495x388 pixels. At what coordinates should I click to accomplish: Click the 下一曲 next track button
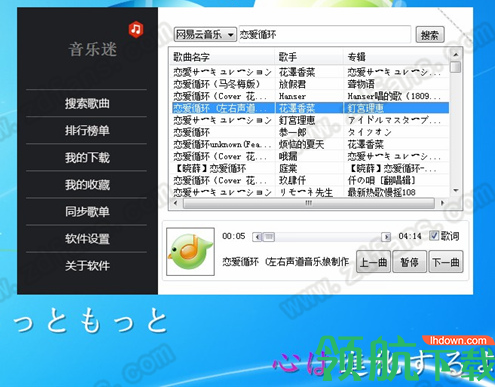(446, 262)
